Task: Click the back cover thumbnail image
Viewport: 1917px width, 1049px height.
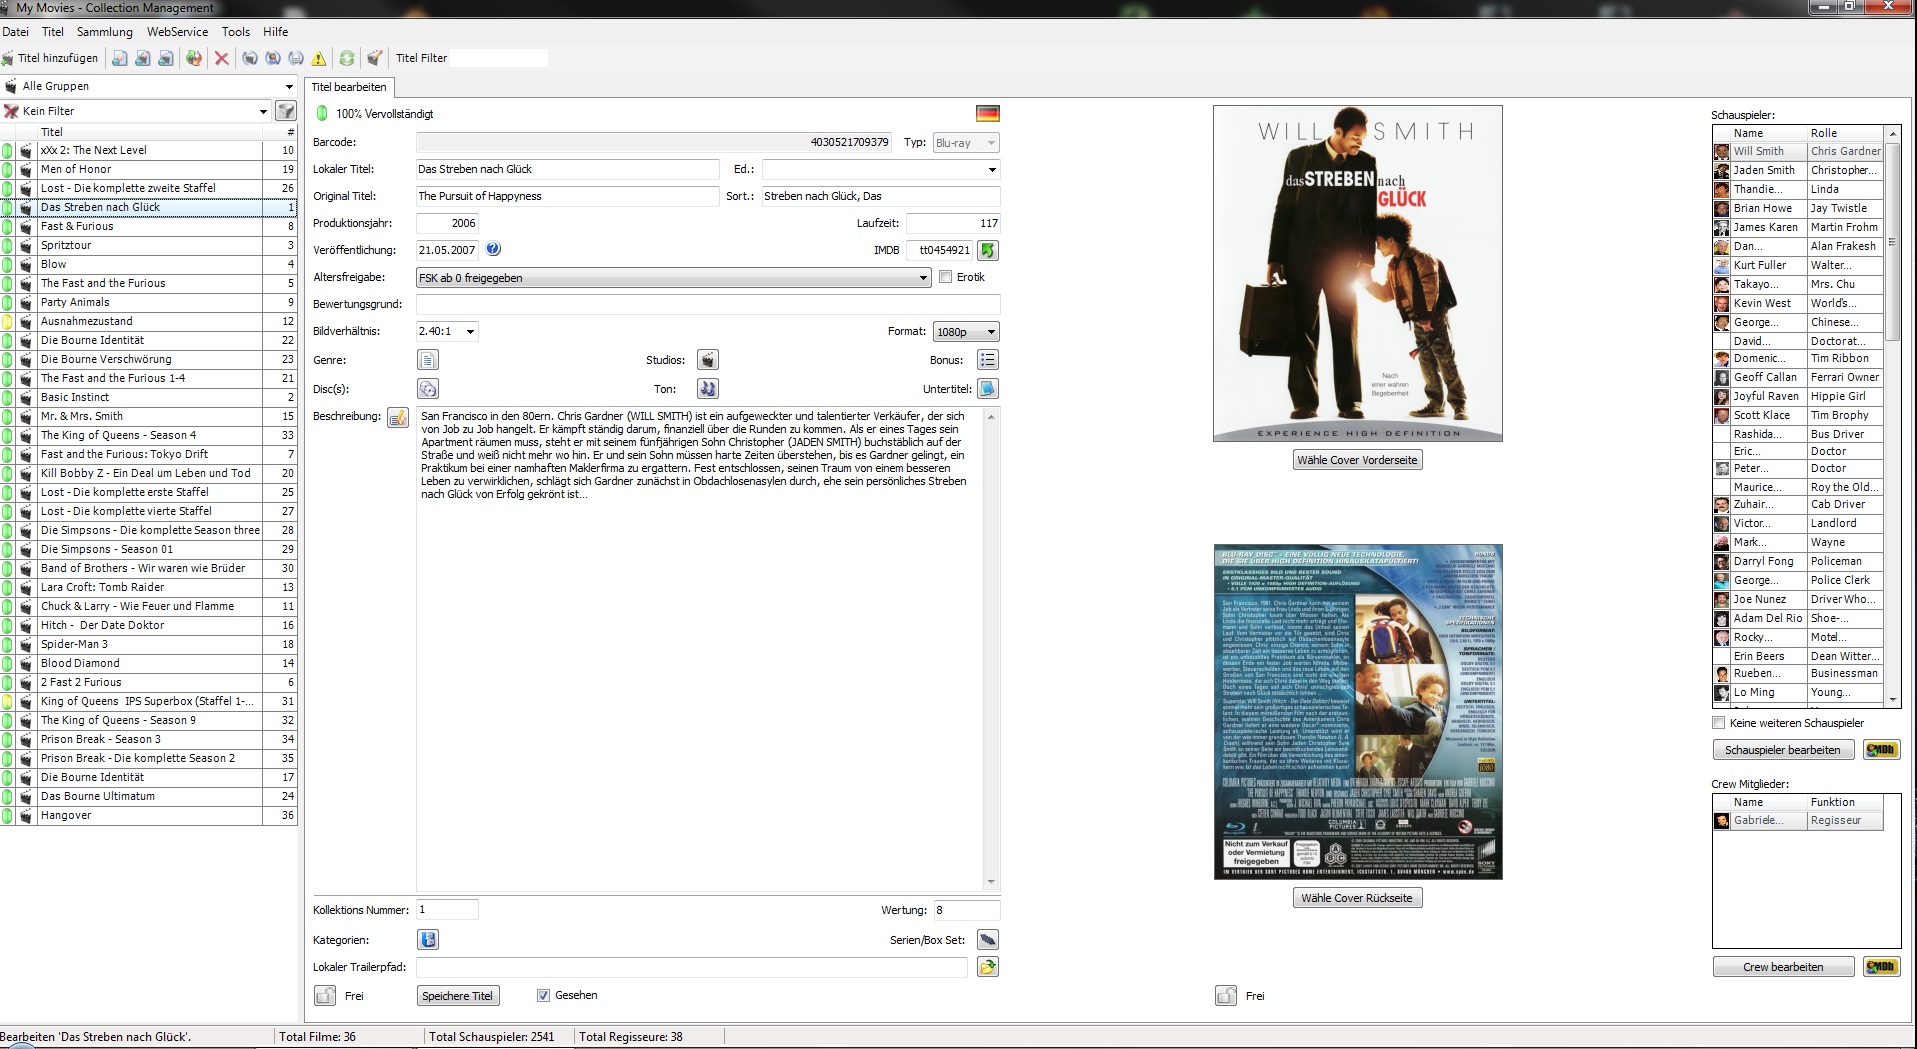Action: point(1358,712)
